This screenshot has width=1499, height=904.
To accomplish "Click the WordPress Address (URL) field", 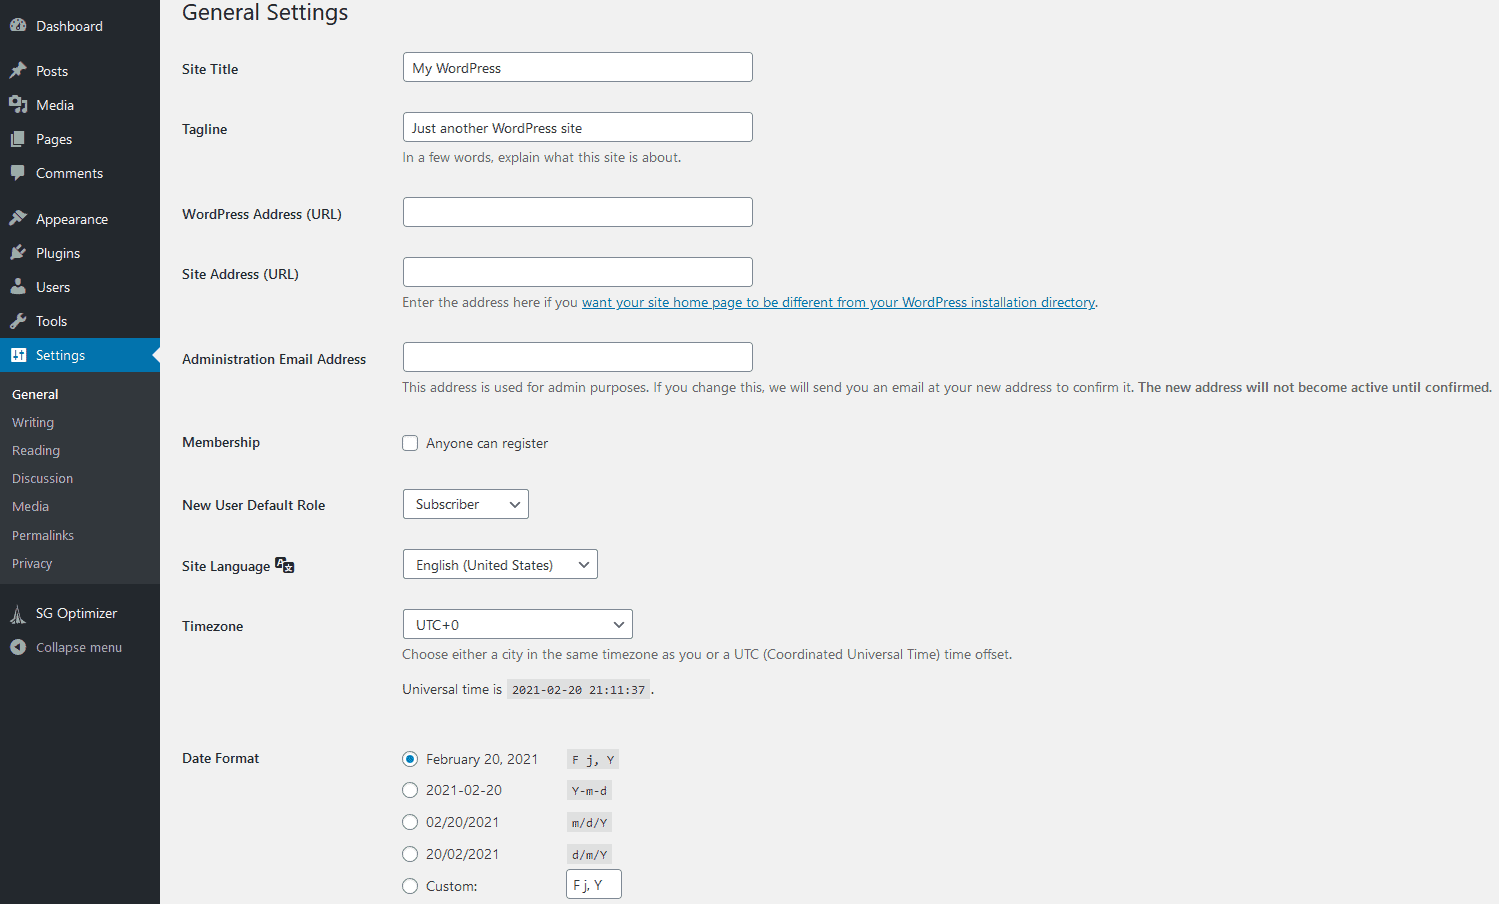I will coord(578,212).
